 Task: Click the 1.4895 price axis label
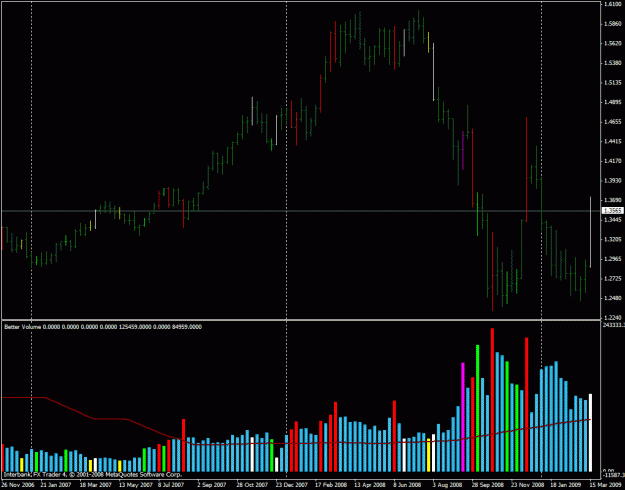click(613, 102)
